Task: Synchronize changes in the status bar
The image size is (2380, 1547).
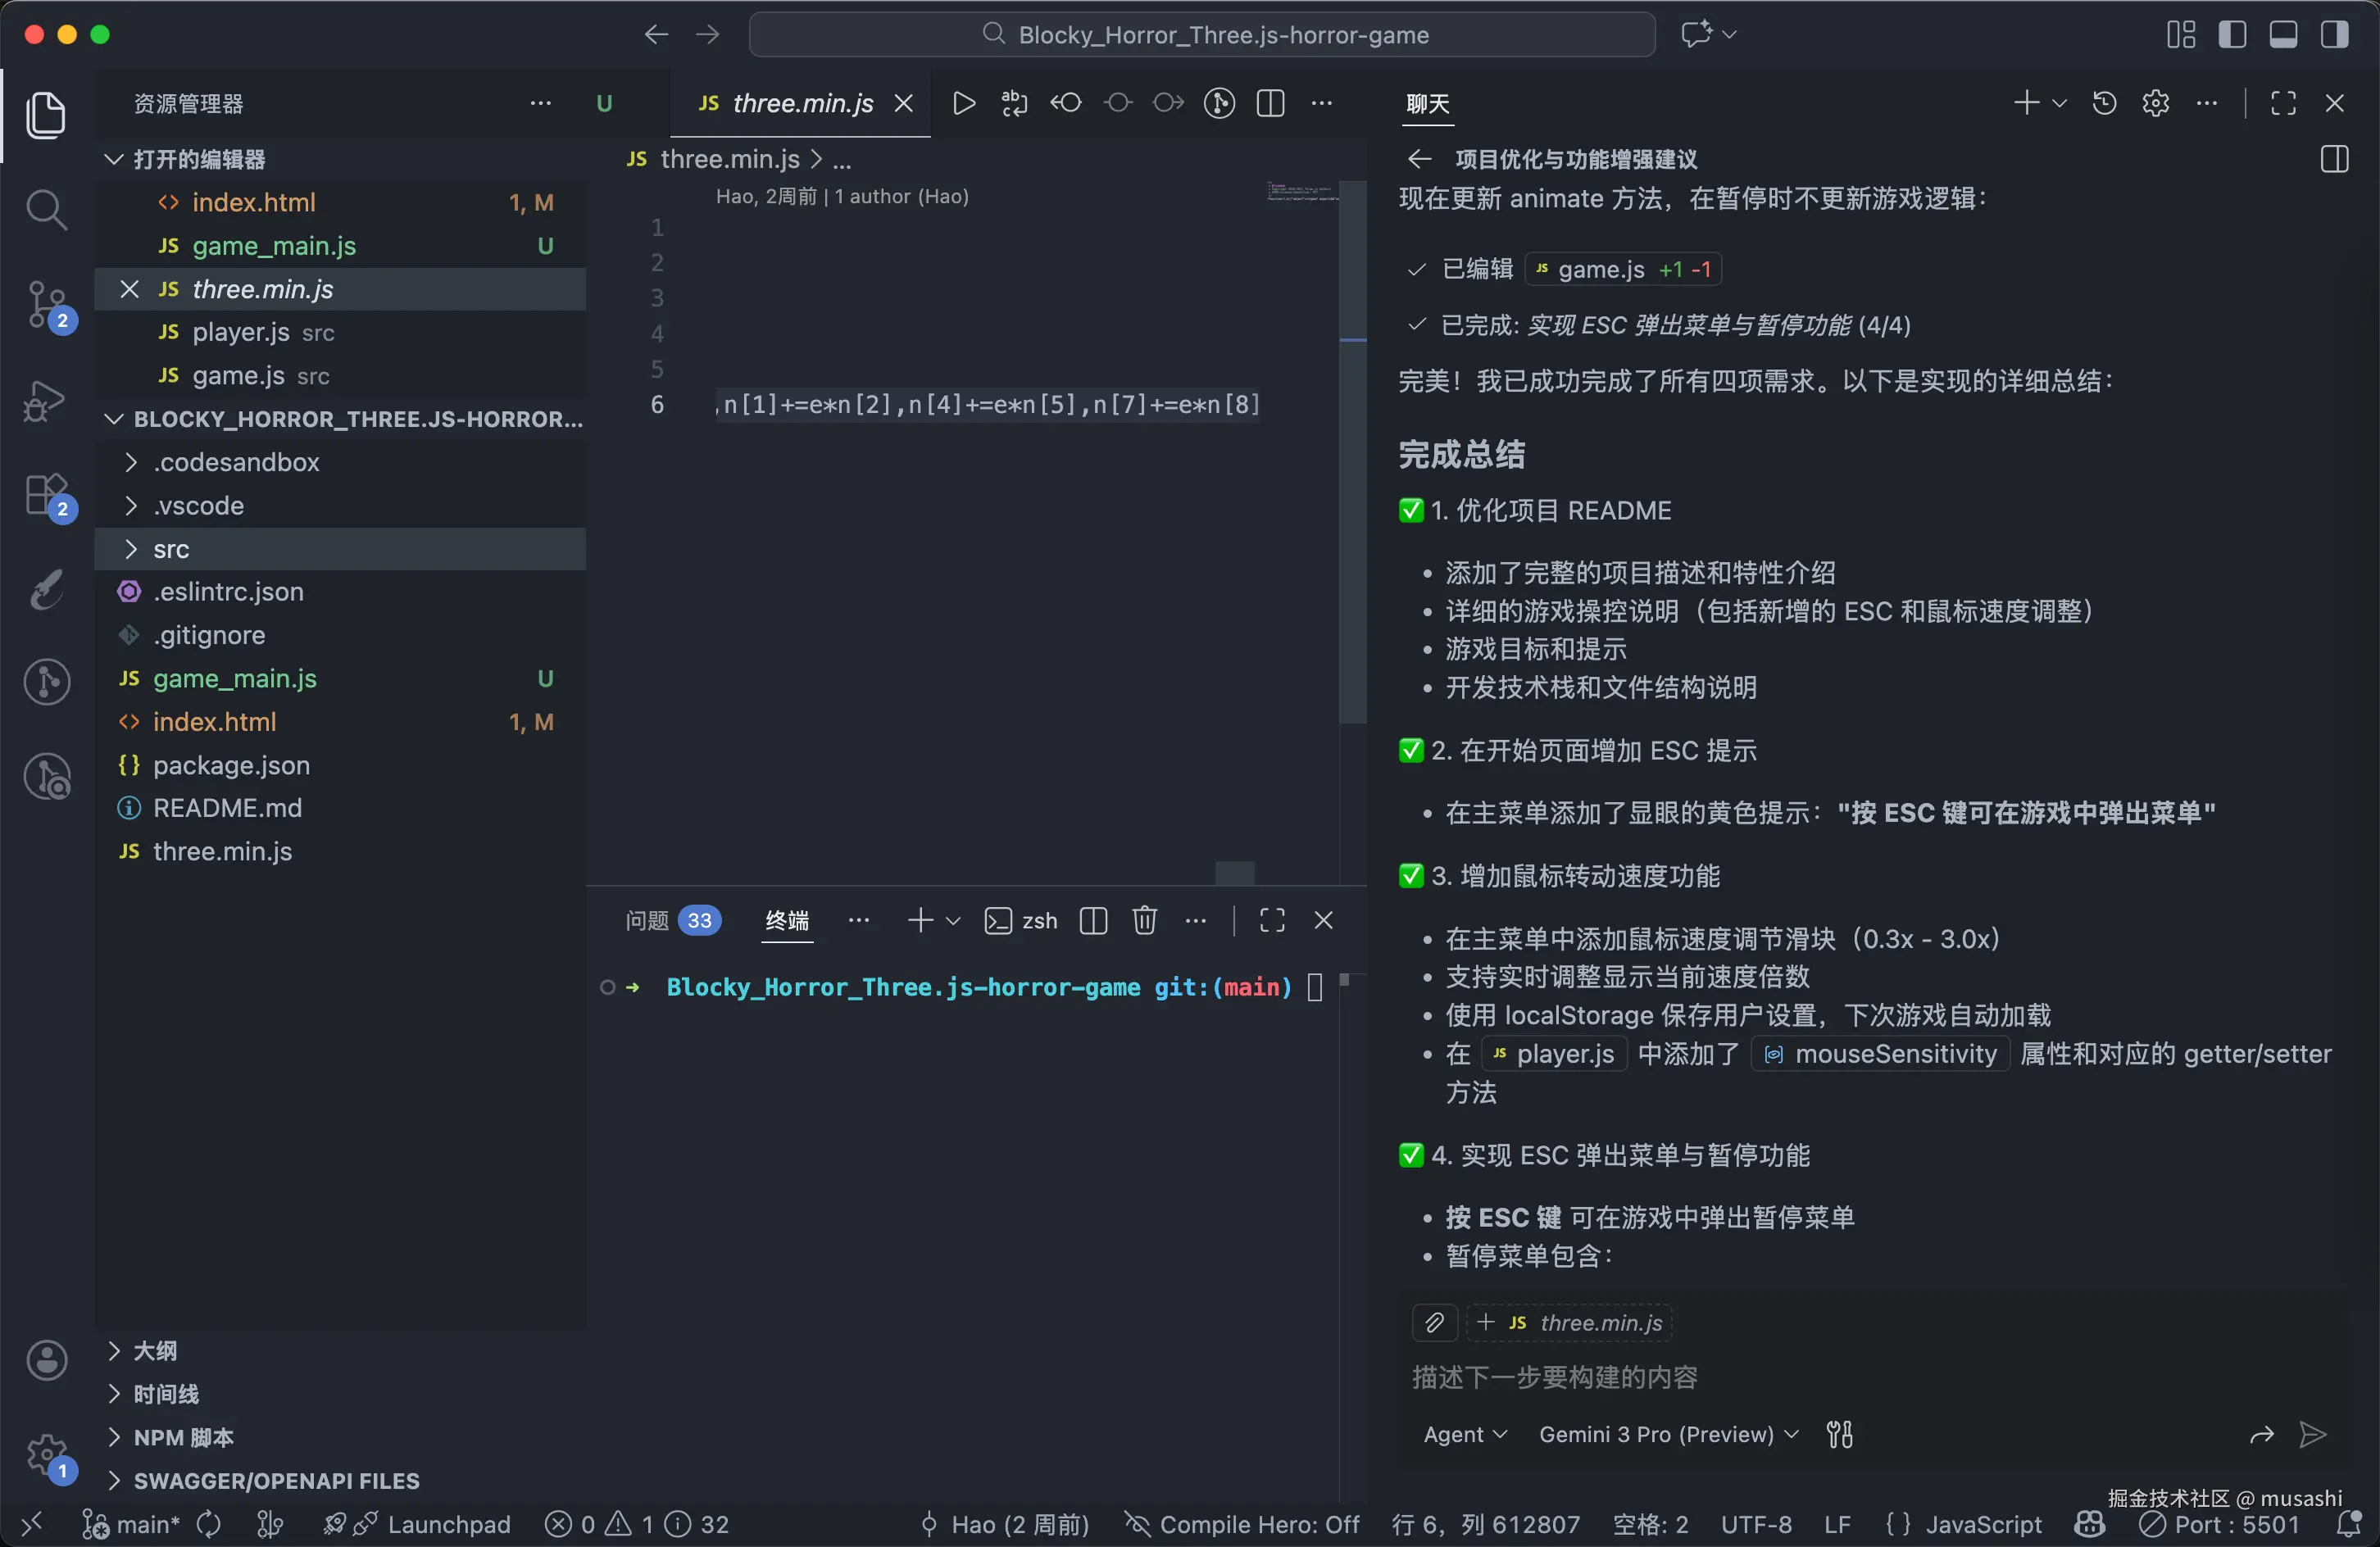Action: 209,1525
